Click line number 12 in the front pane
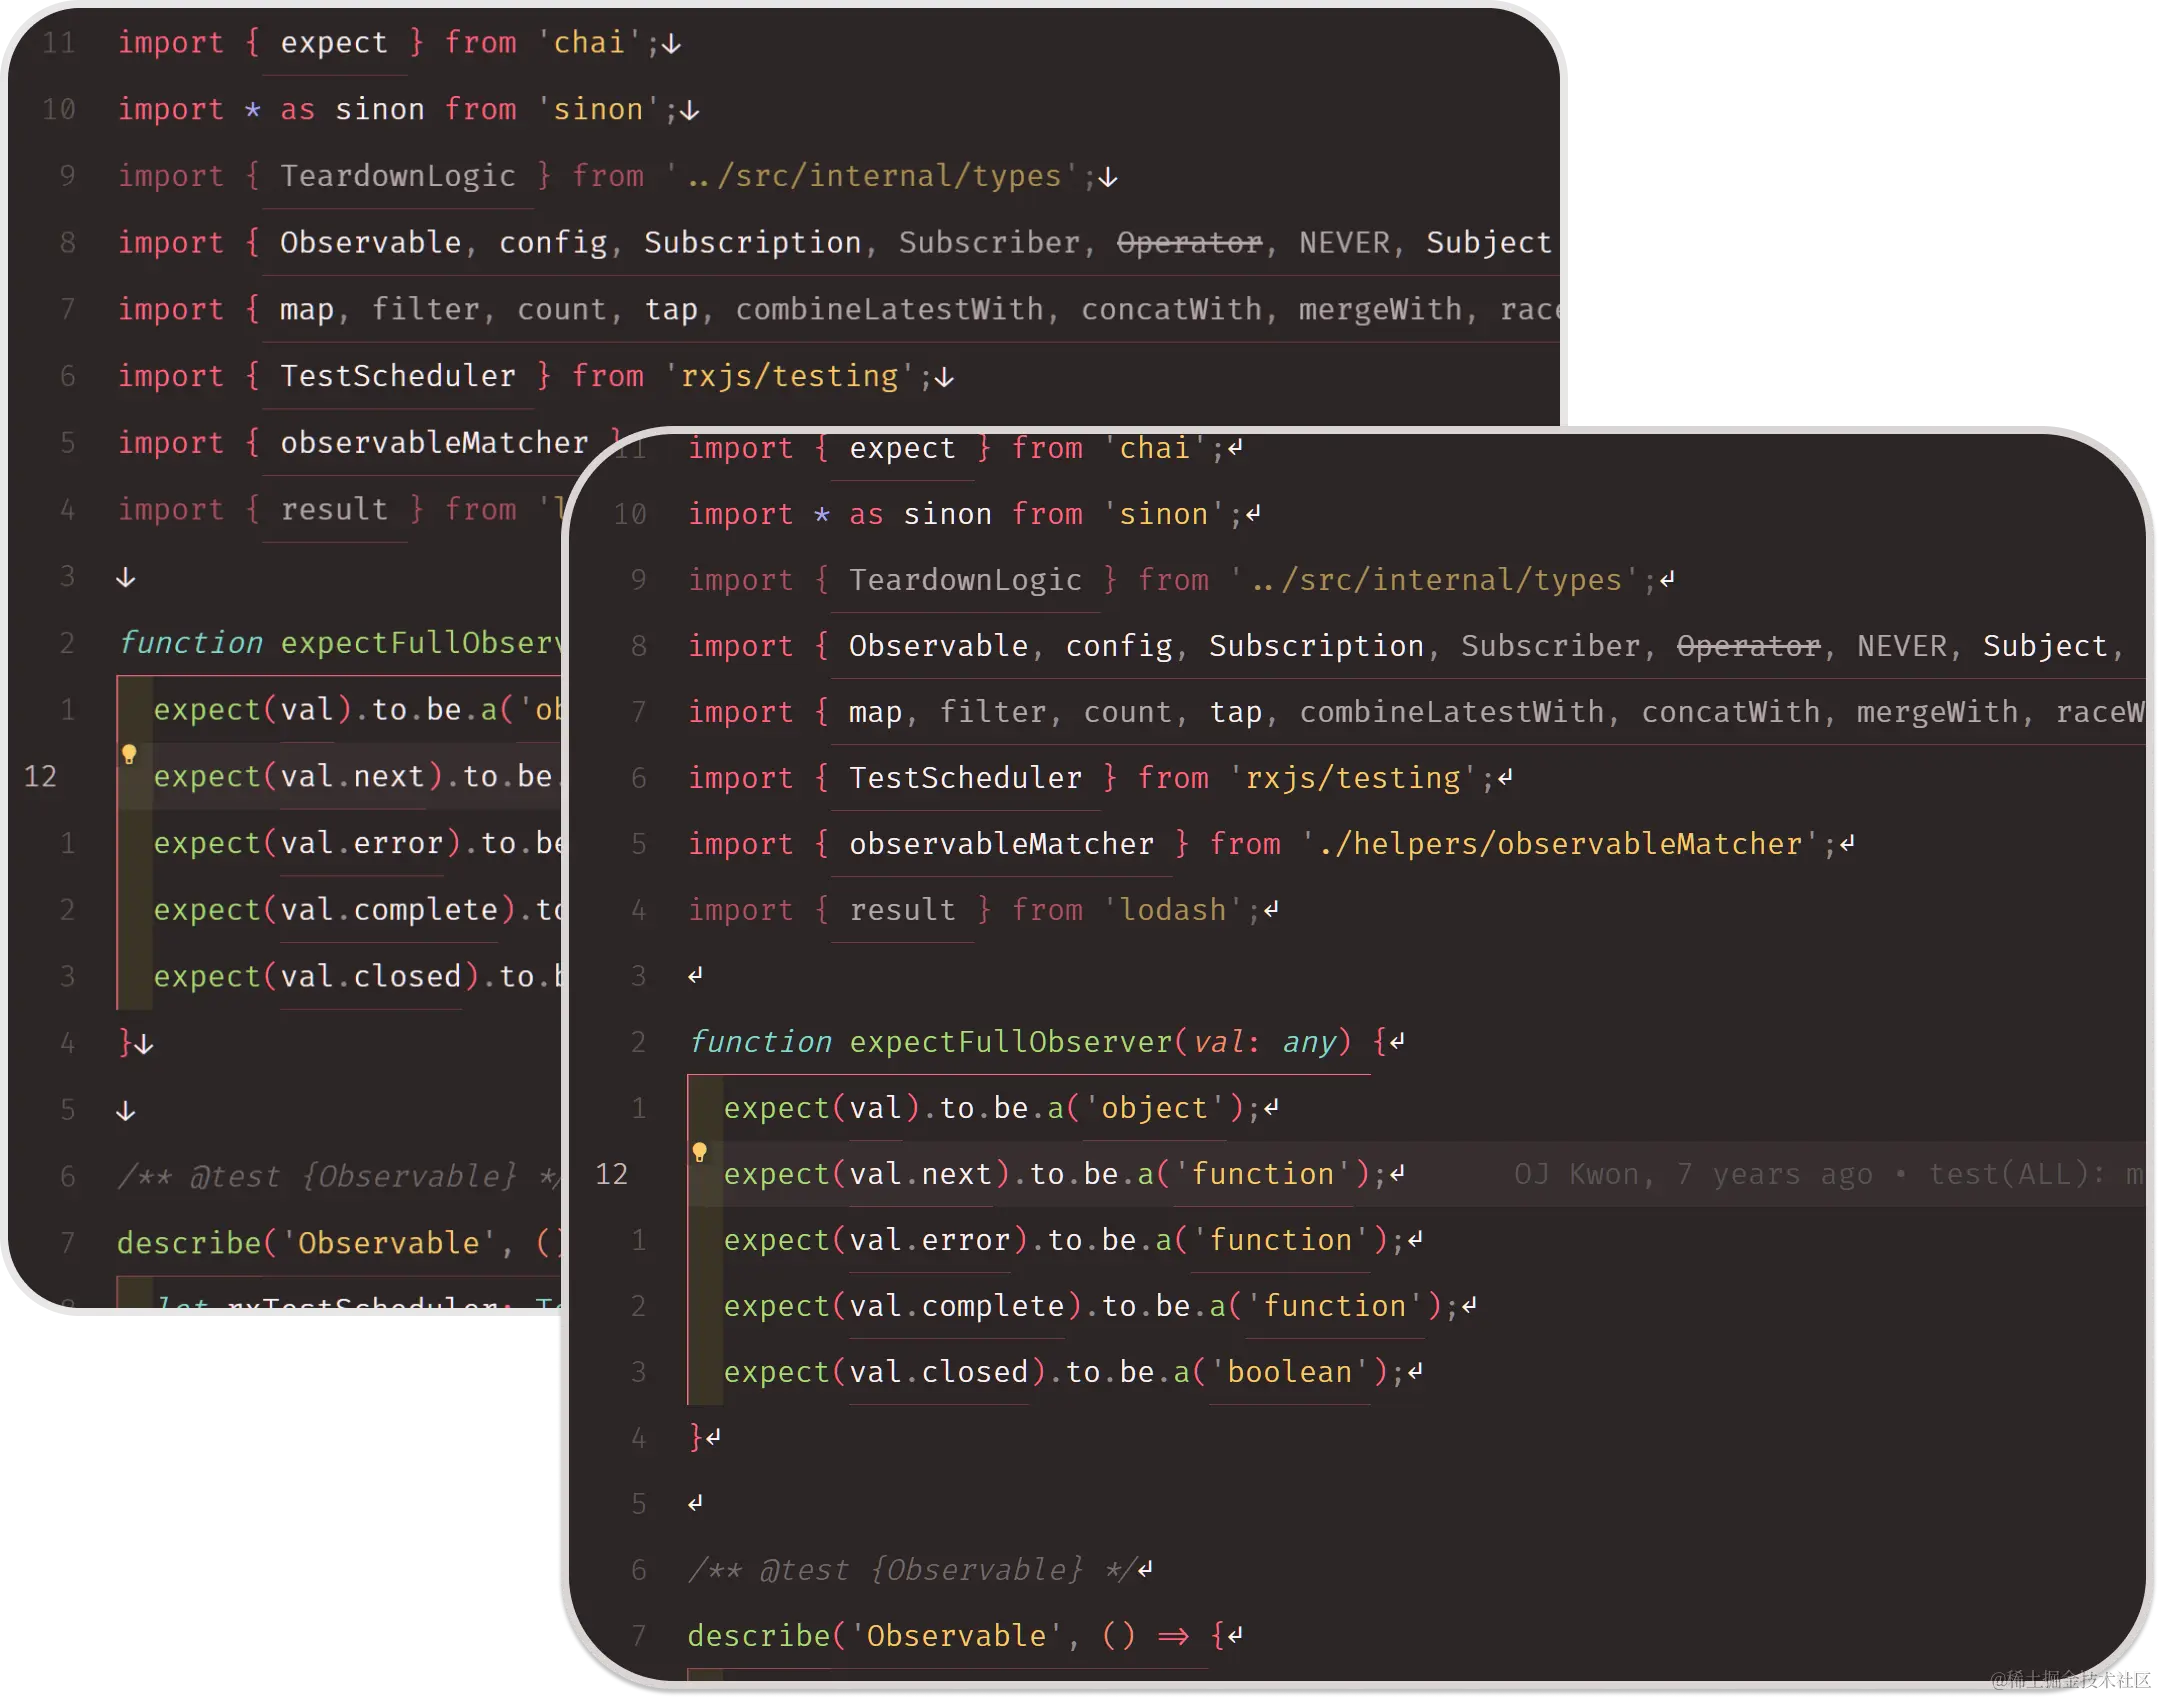Screen dimensions: 2158x1697 [611, 1174]
